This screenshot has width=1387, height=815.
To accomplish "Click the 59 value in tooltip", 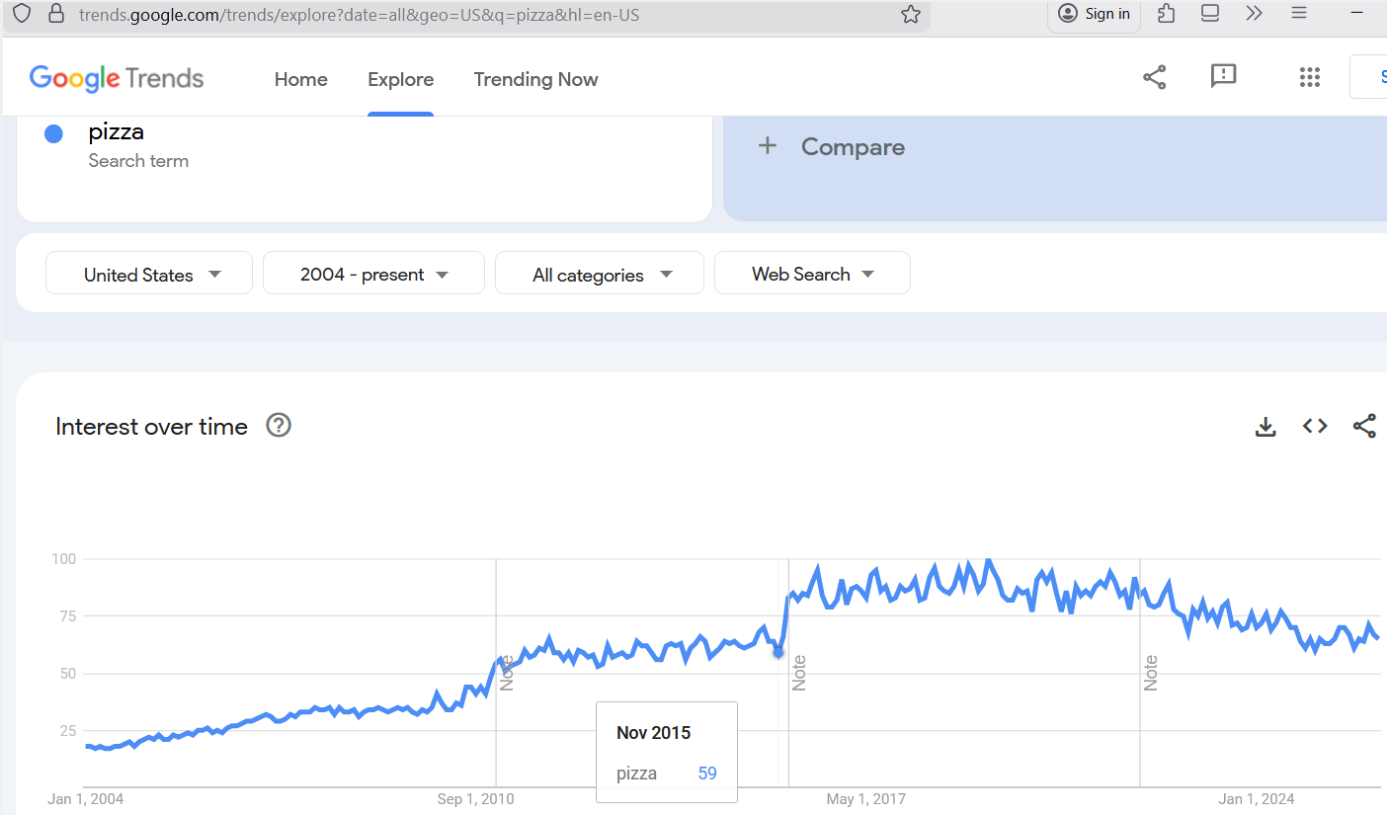I will point(707,773).
